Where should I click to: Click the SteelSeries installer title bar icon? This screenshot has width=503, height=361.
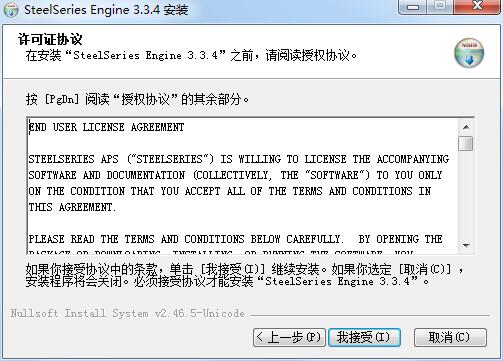11,10
